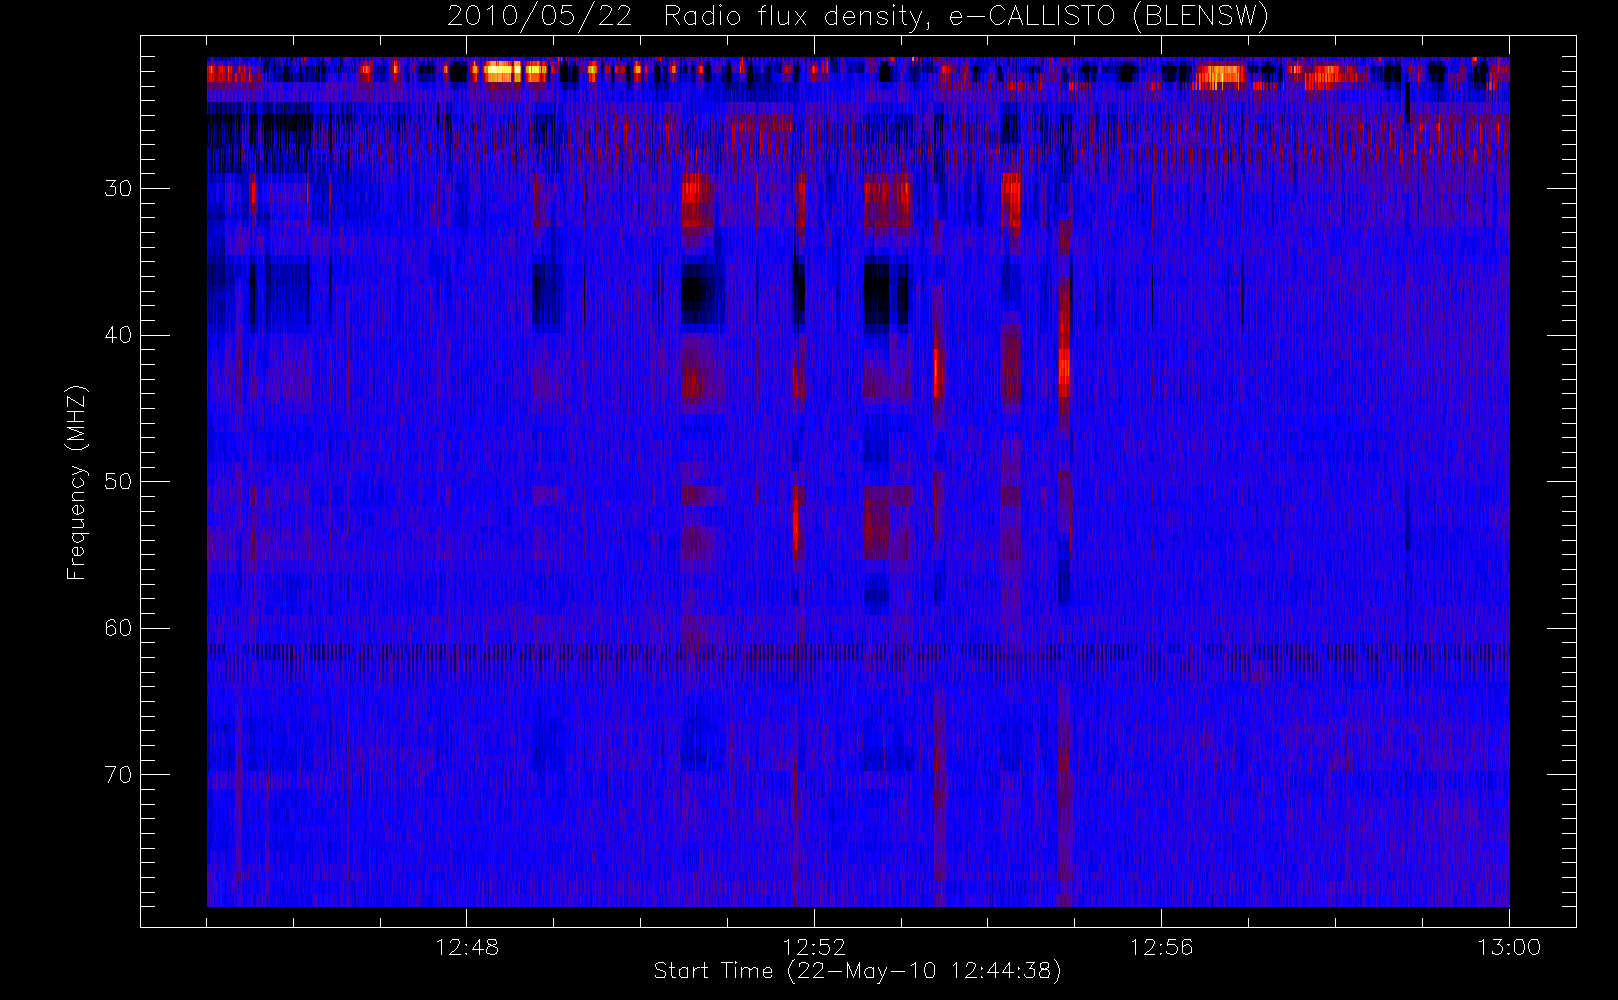
Task: Click the 12:52 time tick label
Action: pyautogui.click(x=814, y=947)
